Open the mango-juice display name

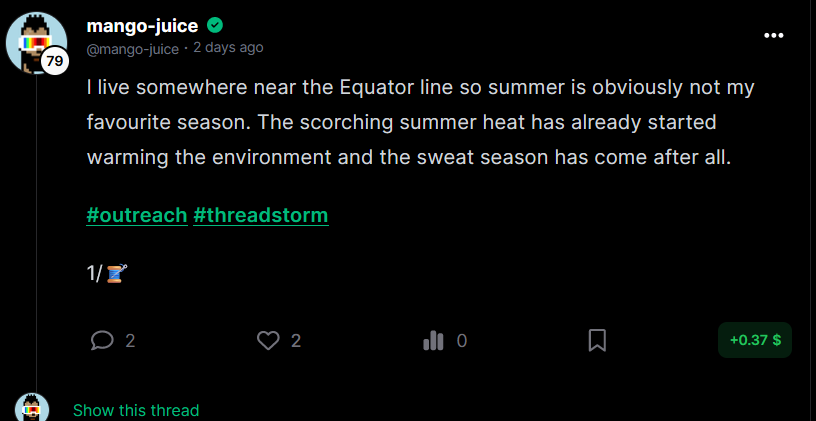[x=142, y=25]
